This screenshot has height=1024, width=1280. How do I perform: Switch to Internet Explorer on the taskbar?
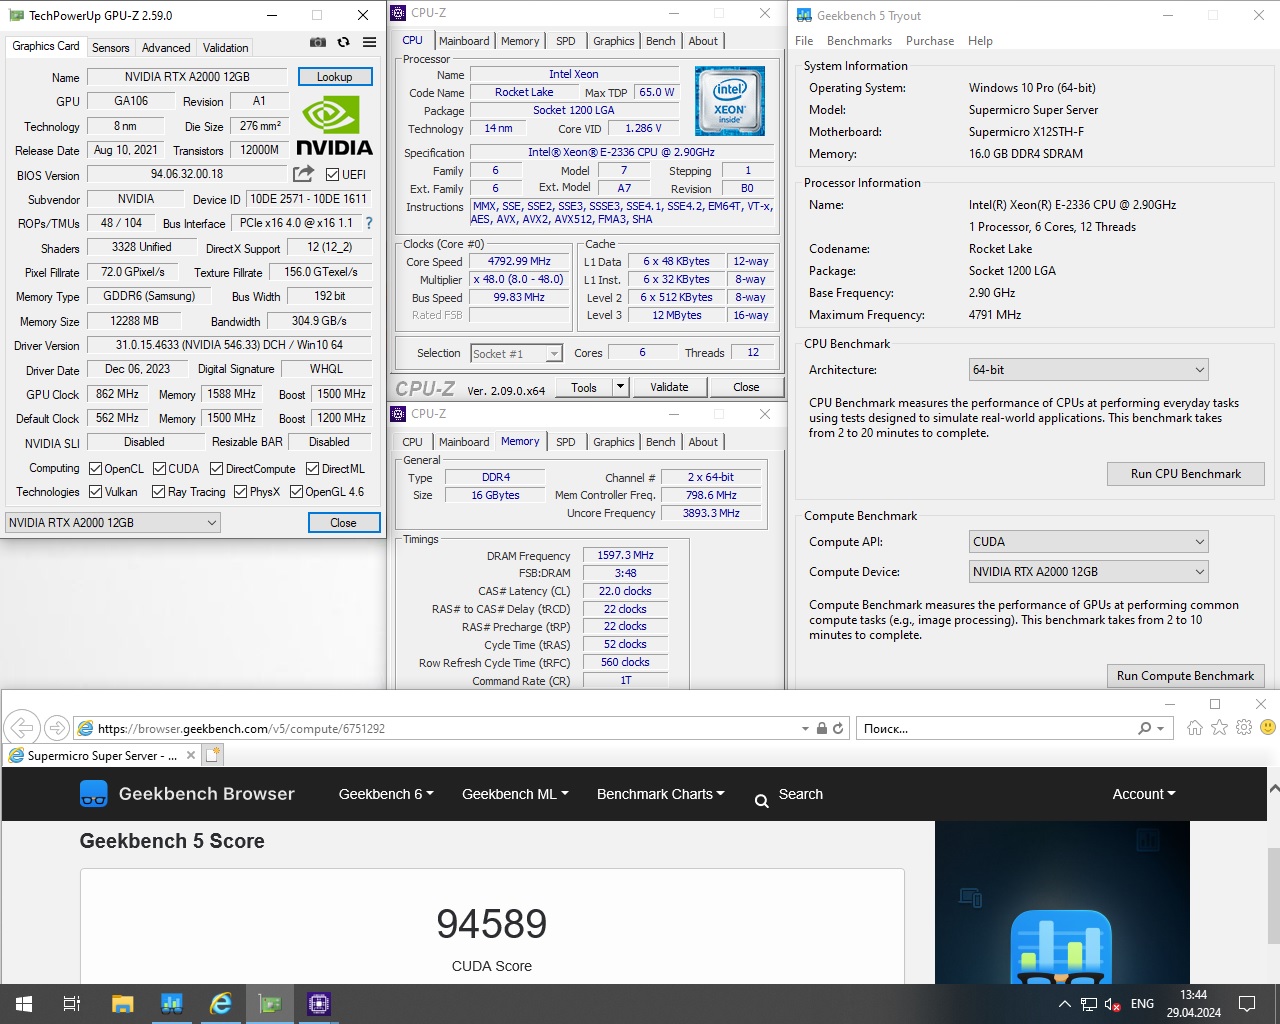pos(220,1004)
